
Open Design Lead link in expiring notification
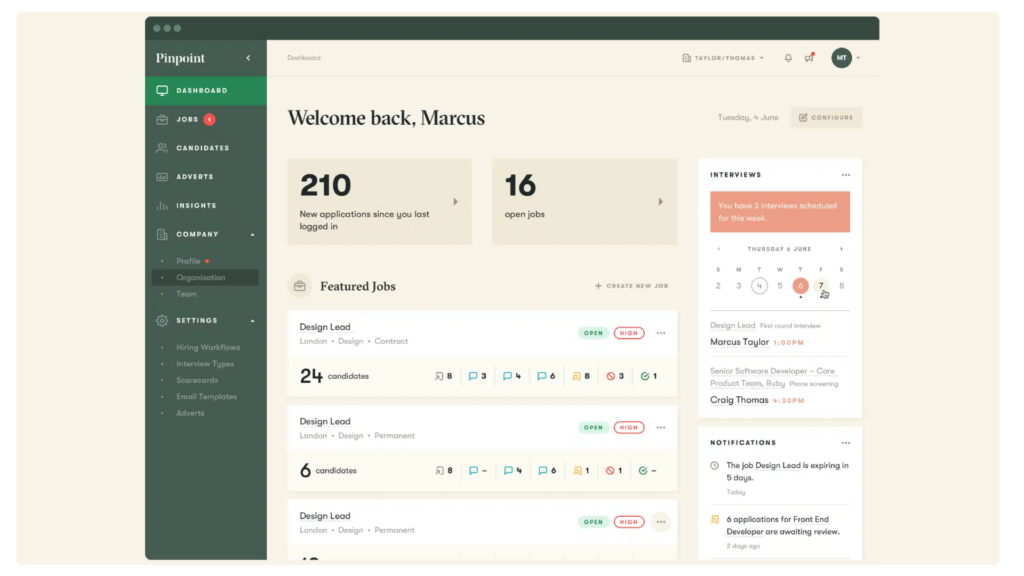(778, 466)
